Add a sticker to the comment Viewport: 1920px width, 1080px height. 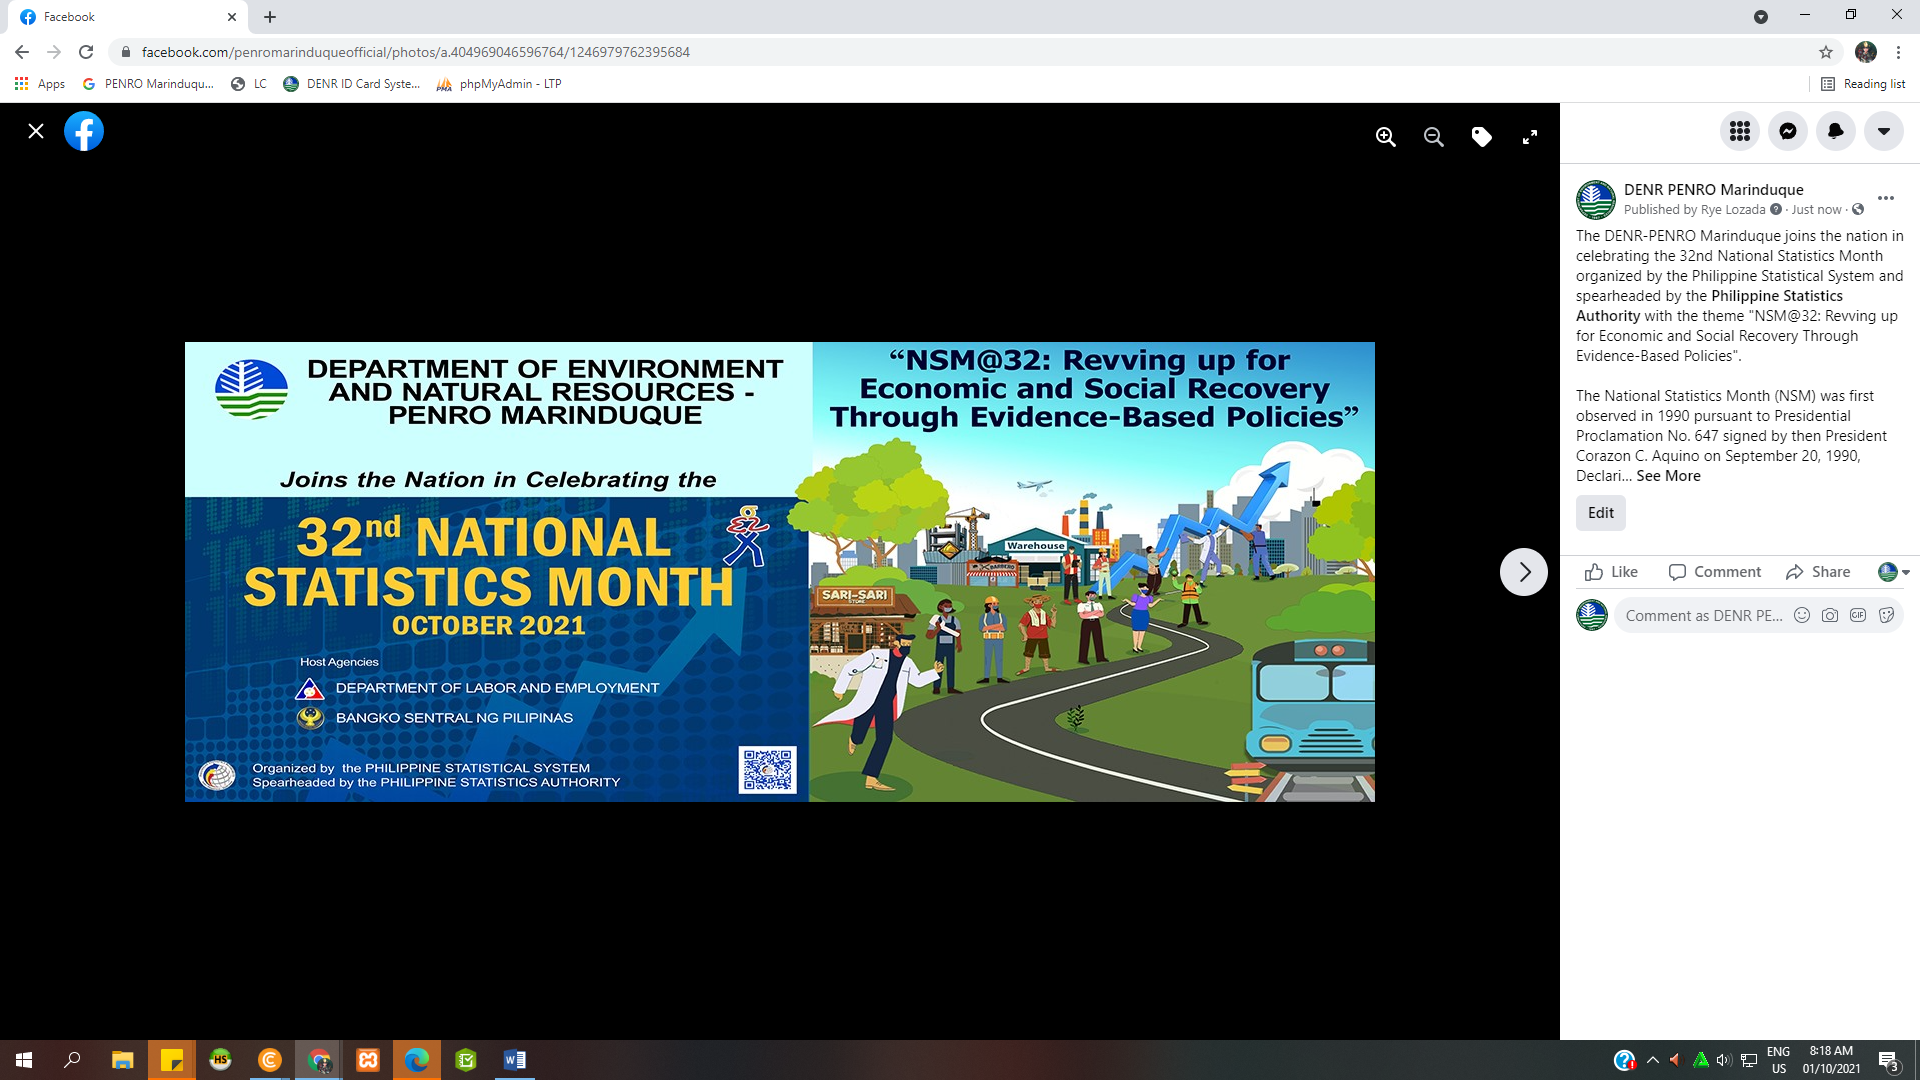(1886, 615)
